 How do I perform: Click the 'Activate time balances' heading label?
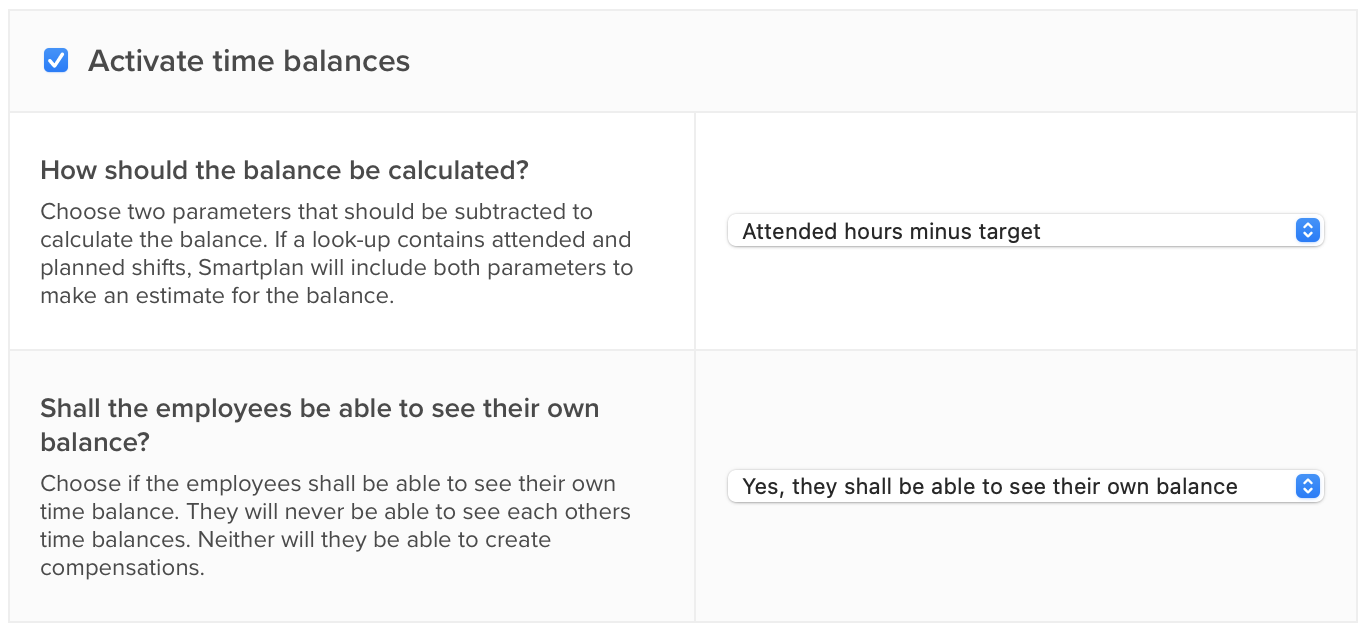[x=248, y=60]
